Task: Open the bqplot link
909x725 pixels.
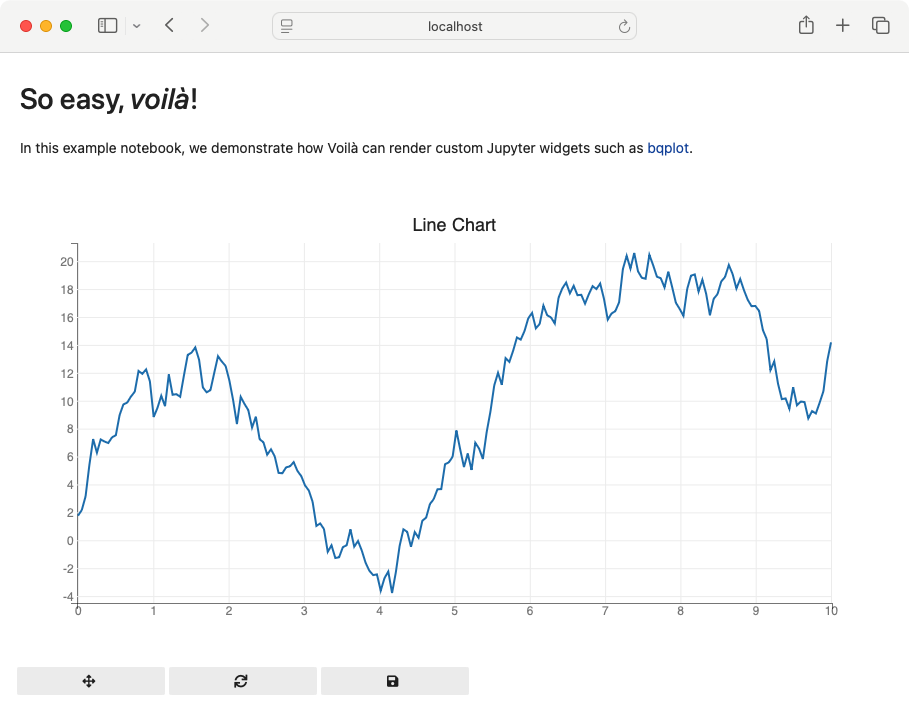Action: (x=669, y=149)
